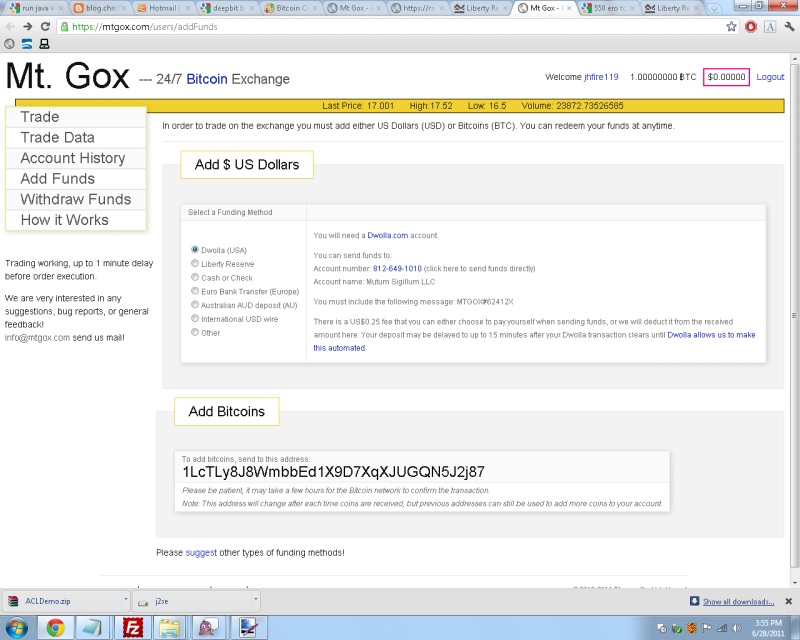Click the Logout link

770,77
